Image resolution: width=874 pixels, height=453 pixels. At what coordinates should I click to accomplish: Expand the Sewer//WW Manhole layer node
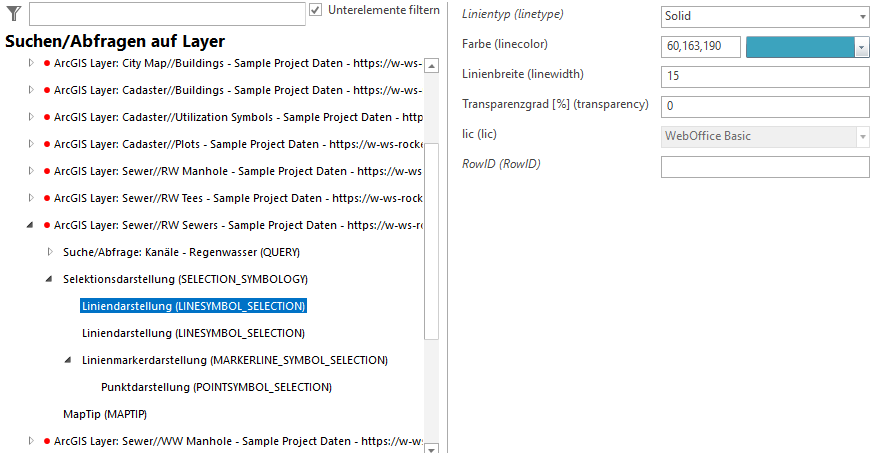31,441
